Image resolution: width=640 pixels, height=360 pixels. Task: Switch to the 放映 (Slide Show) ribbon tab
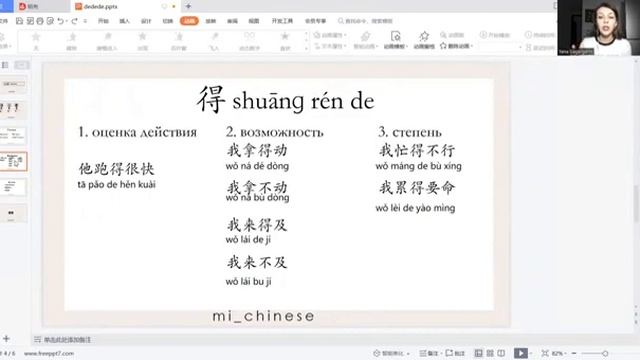(x=211, y=21)
